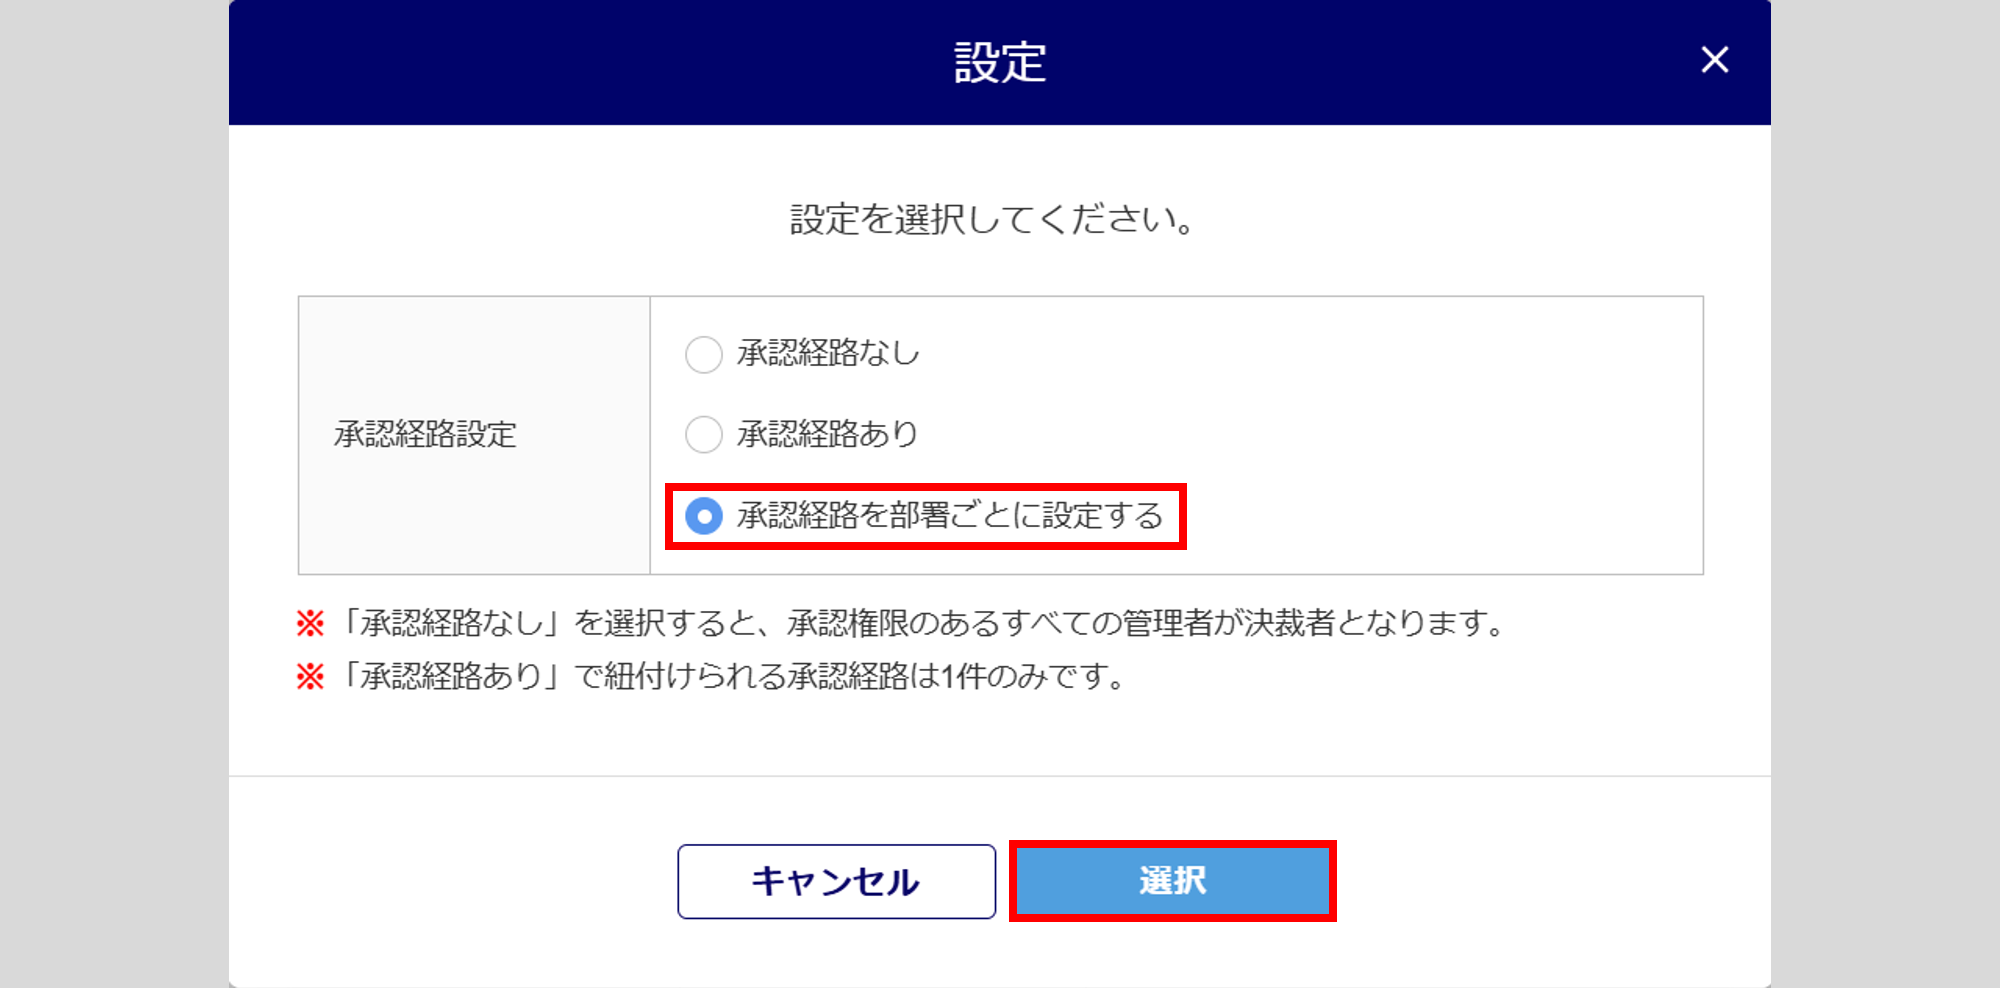
Task: Click the gray backdrop left of dialog
Action: point(112,500)
